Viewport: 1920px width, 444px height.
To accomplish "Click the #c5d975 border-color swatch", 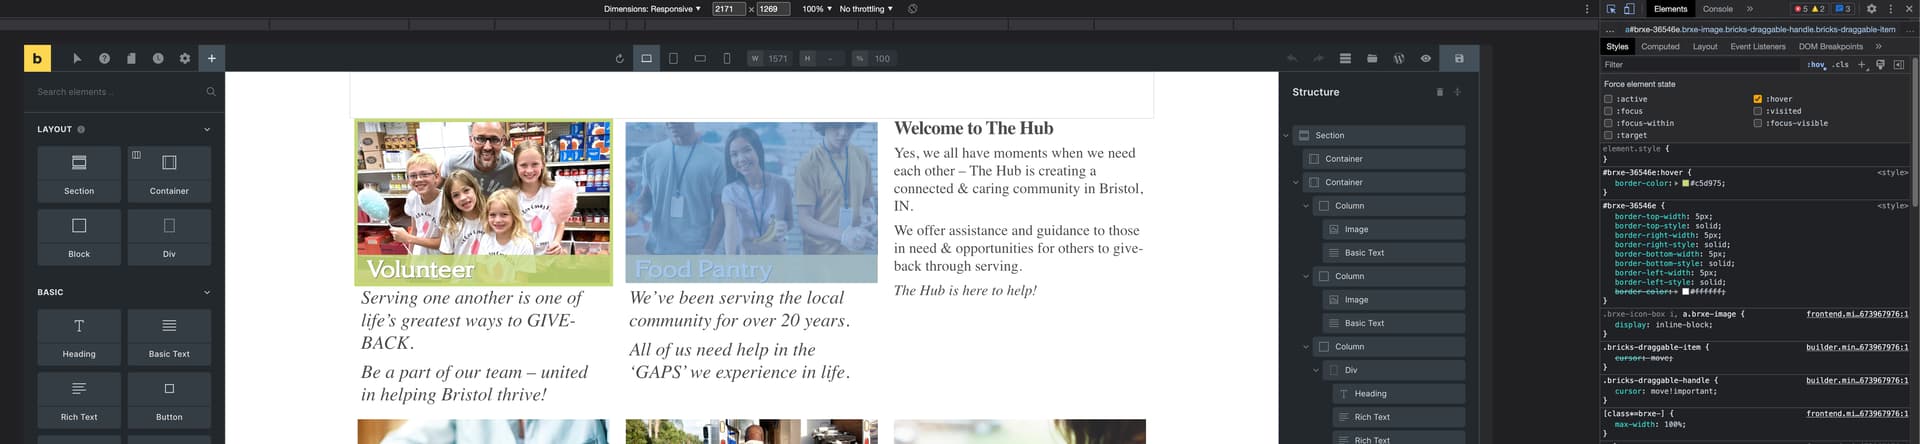I will (1686, 184).
